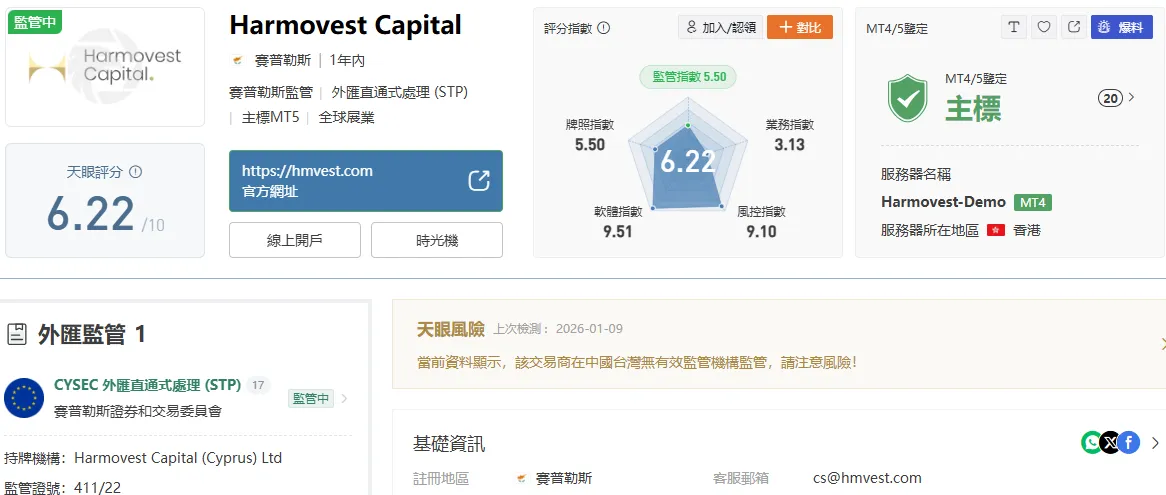Open the official website https://hmvest.com button
The height and width of the screenshot is (495, 1166).
point(366,181)
